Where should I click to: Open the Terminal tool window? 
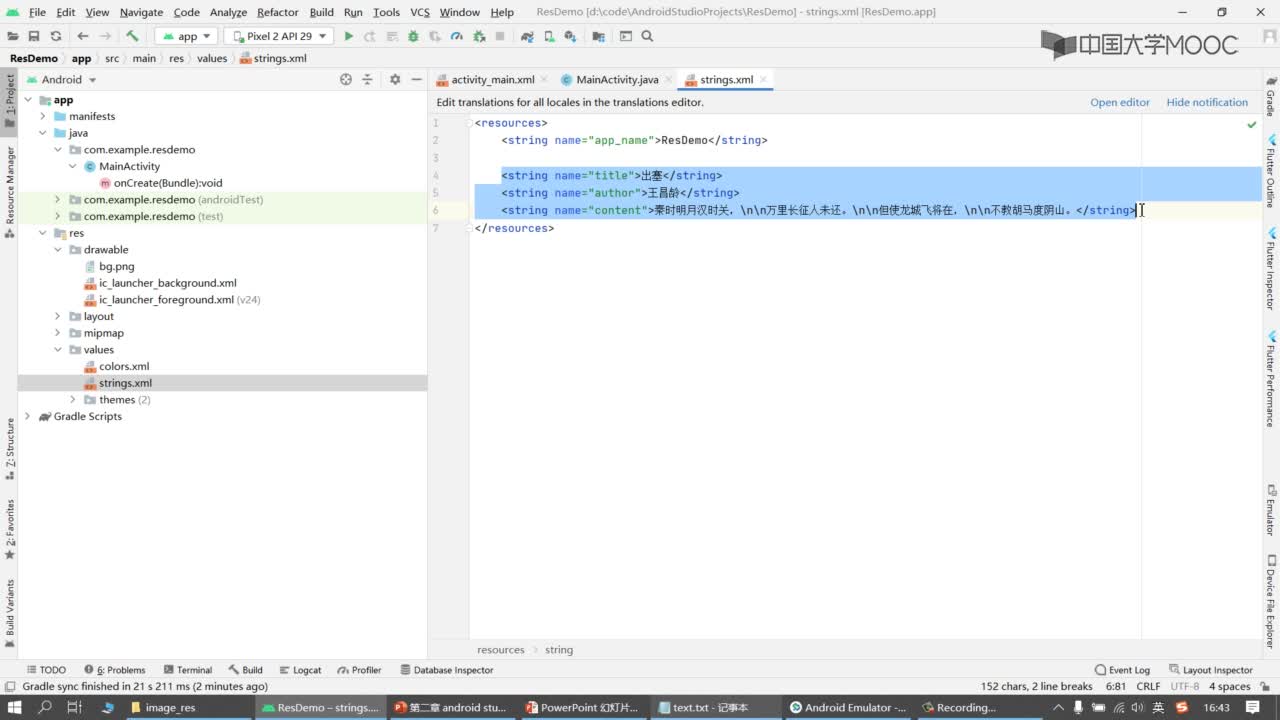point(187,670)
